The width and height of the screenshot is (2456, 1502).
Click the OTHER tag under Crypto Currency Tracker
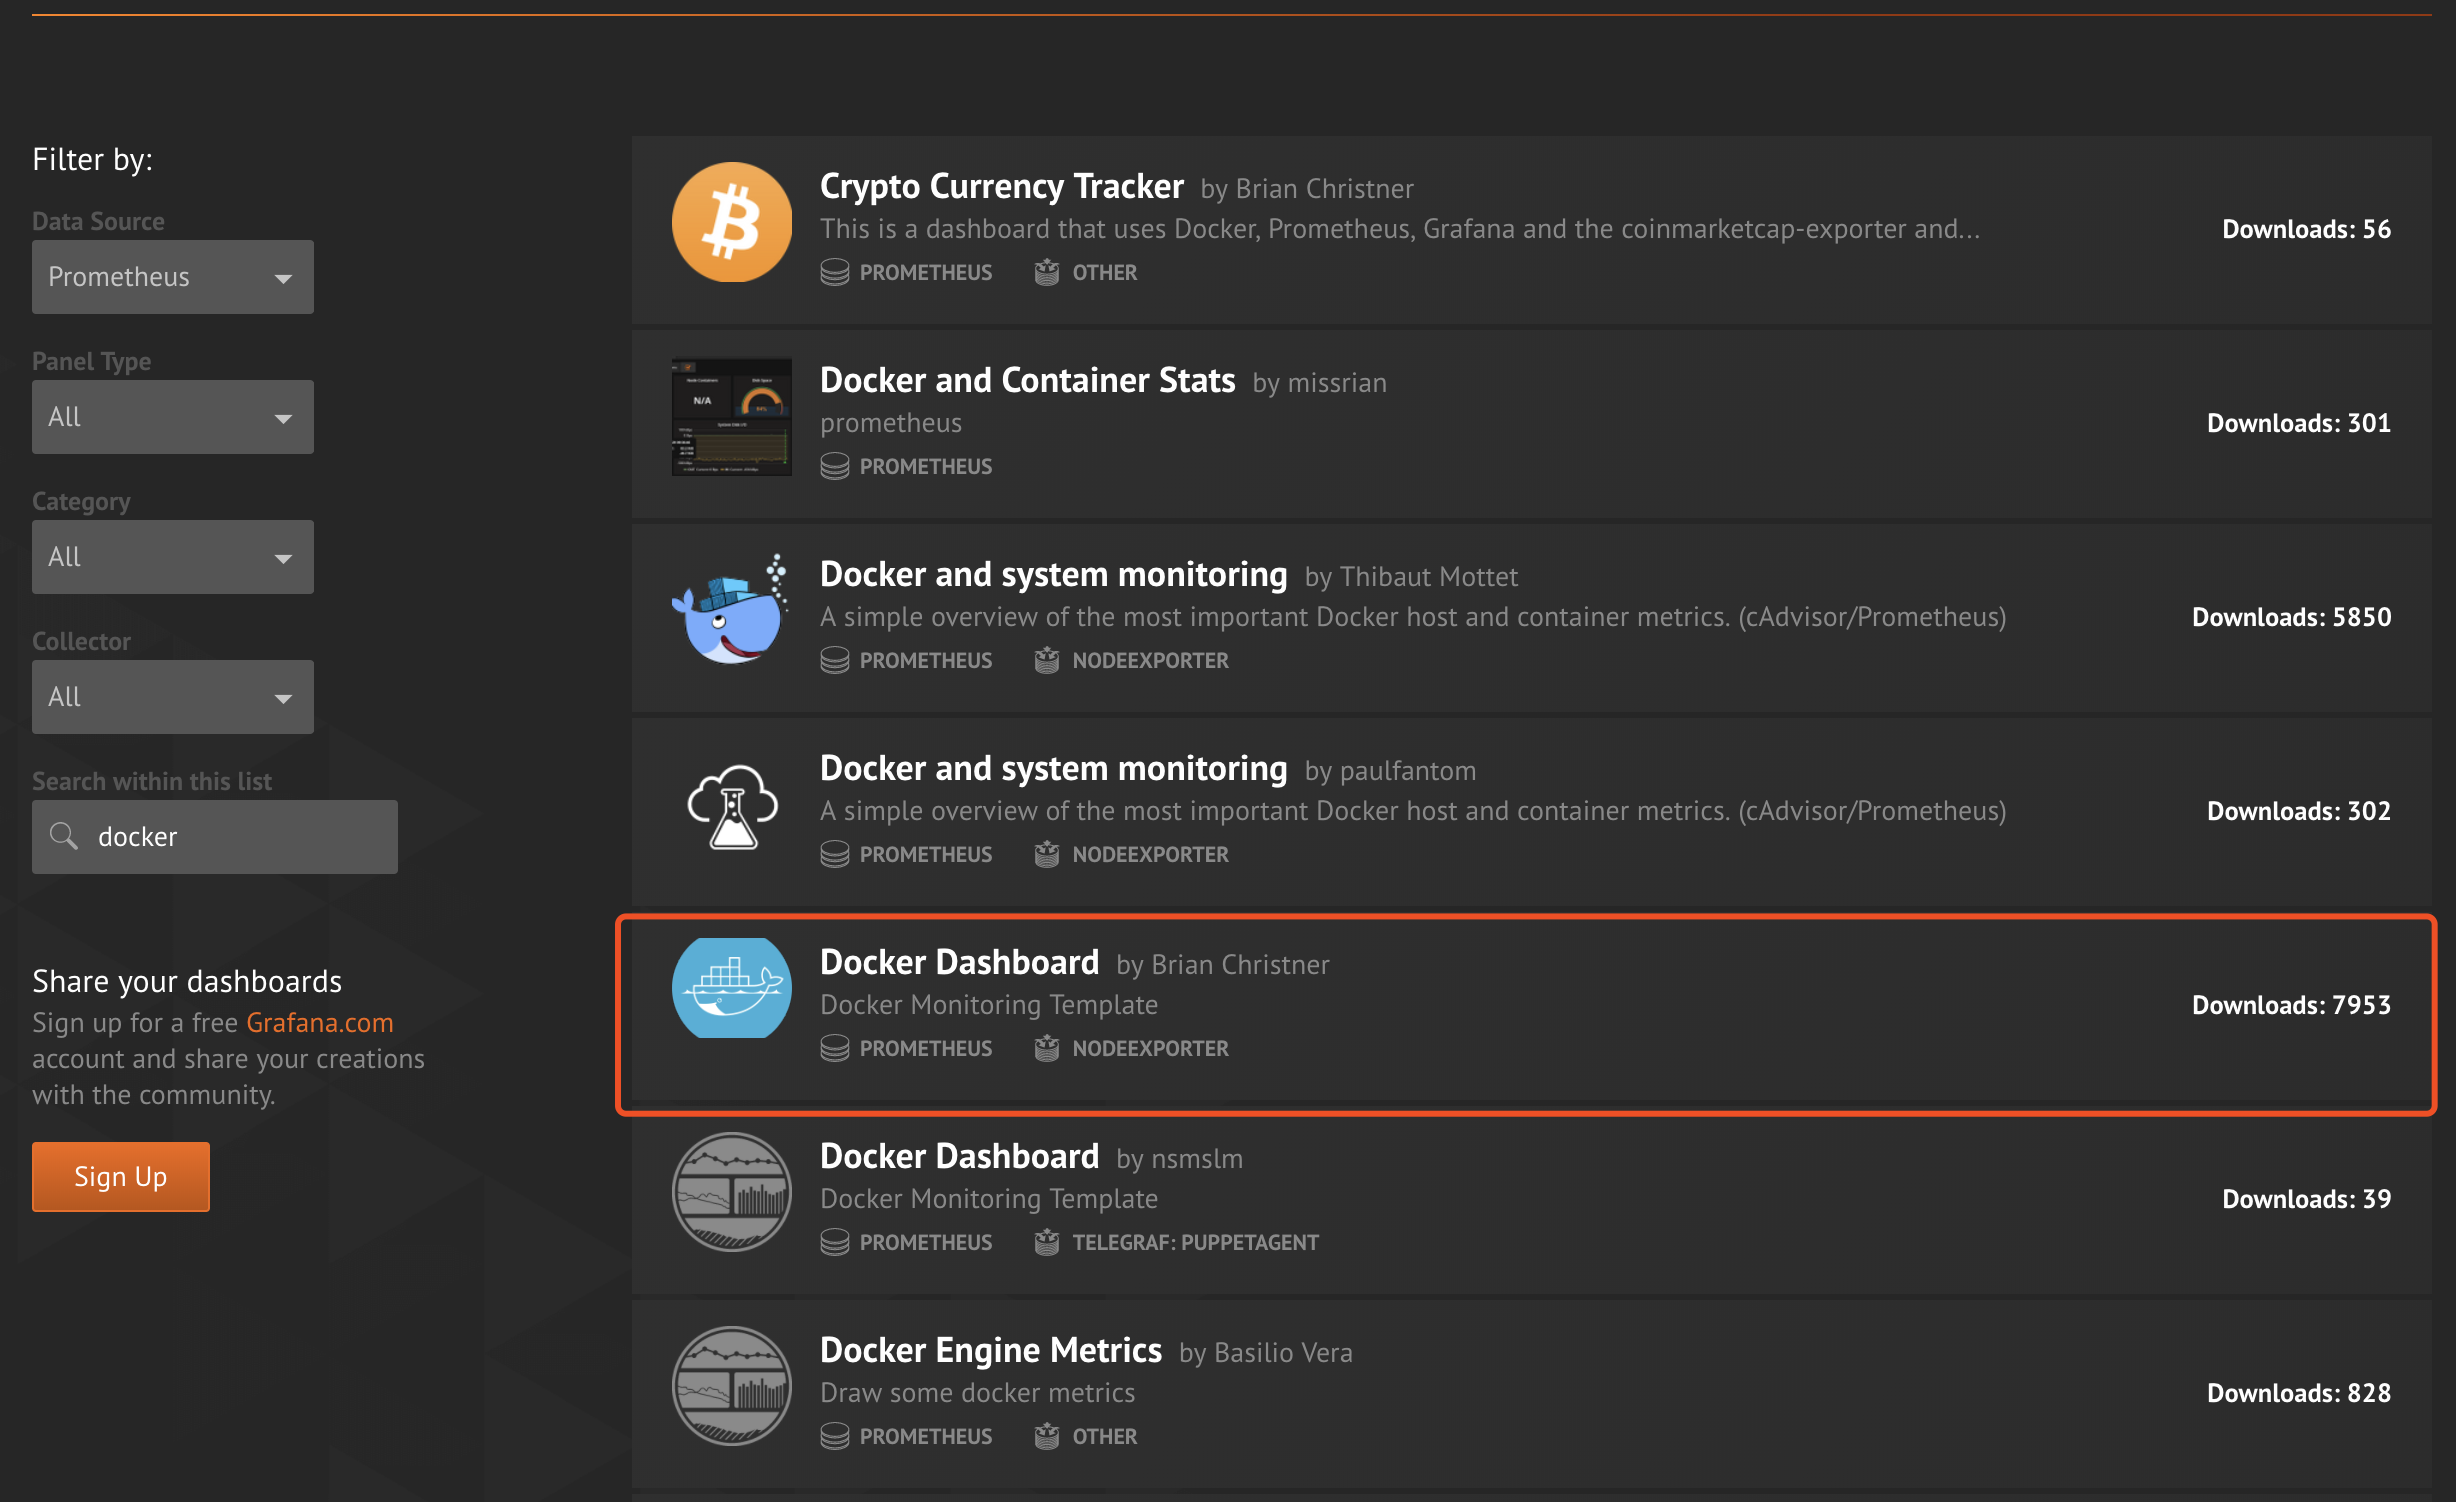coord(1105,272)
